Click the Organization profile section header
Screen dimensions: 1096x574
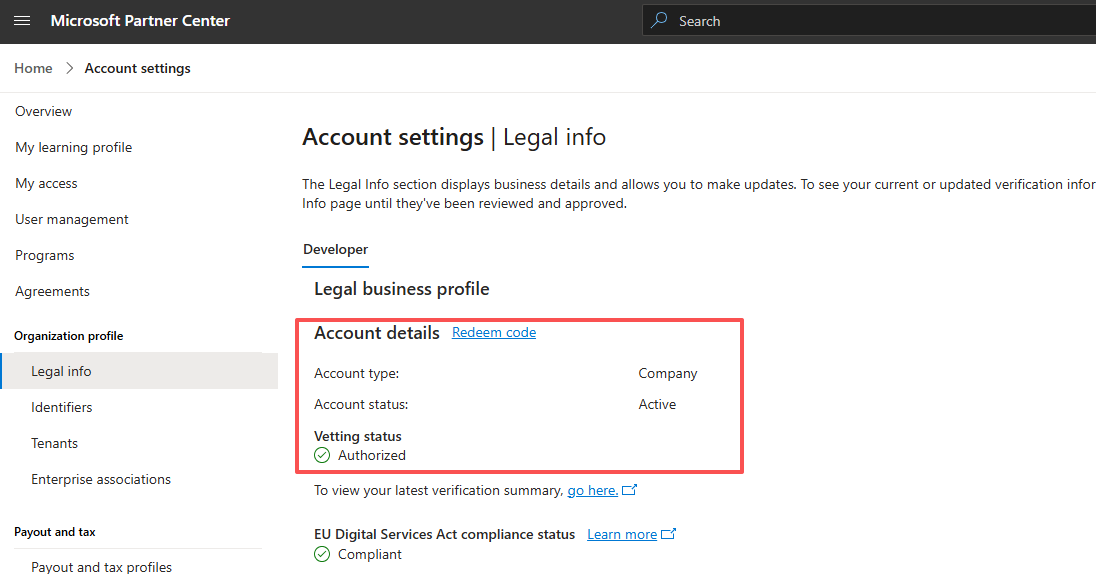click(68, 336)
